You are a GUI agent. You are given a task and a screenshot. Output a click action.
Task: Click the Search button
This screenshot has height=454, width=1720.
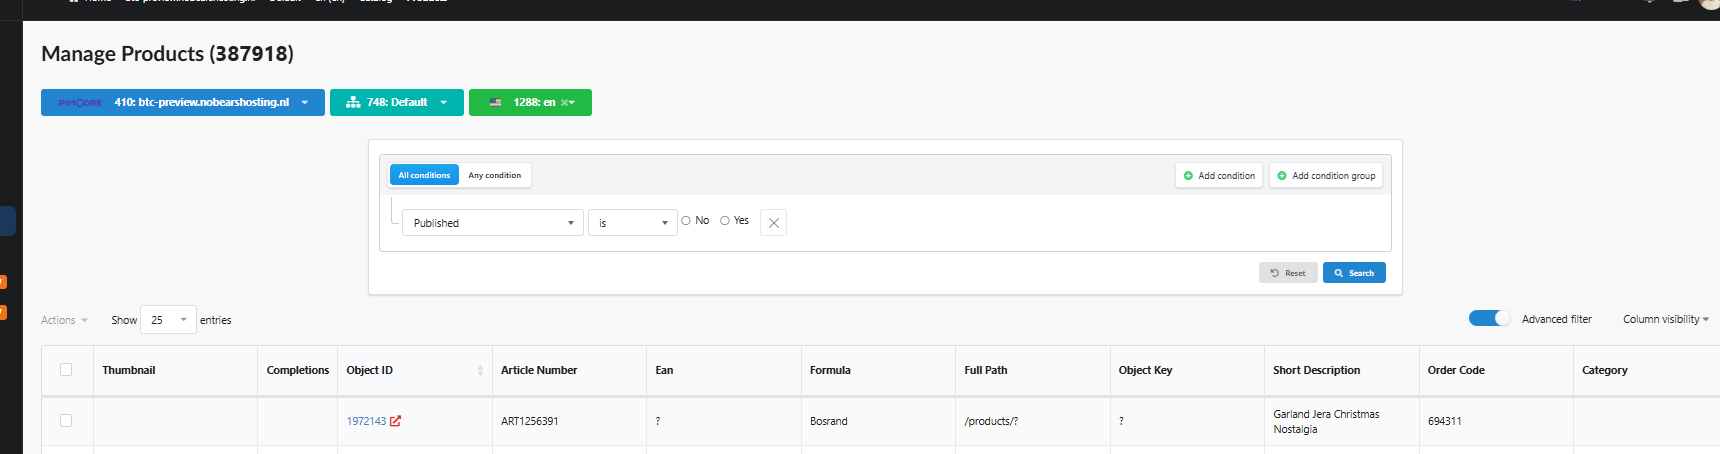pyautogui.click(x=1354, y=273)
